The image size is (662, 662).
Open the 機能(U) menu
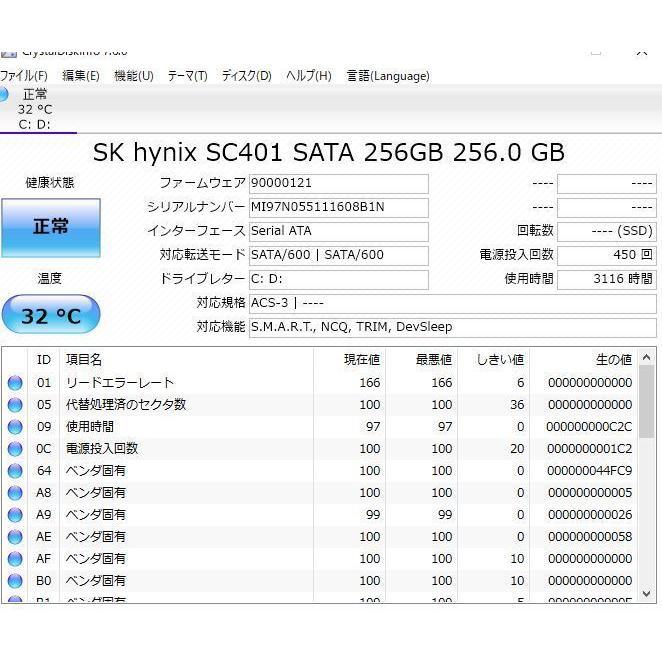point(134,76)
